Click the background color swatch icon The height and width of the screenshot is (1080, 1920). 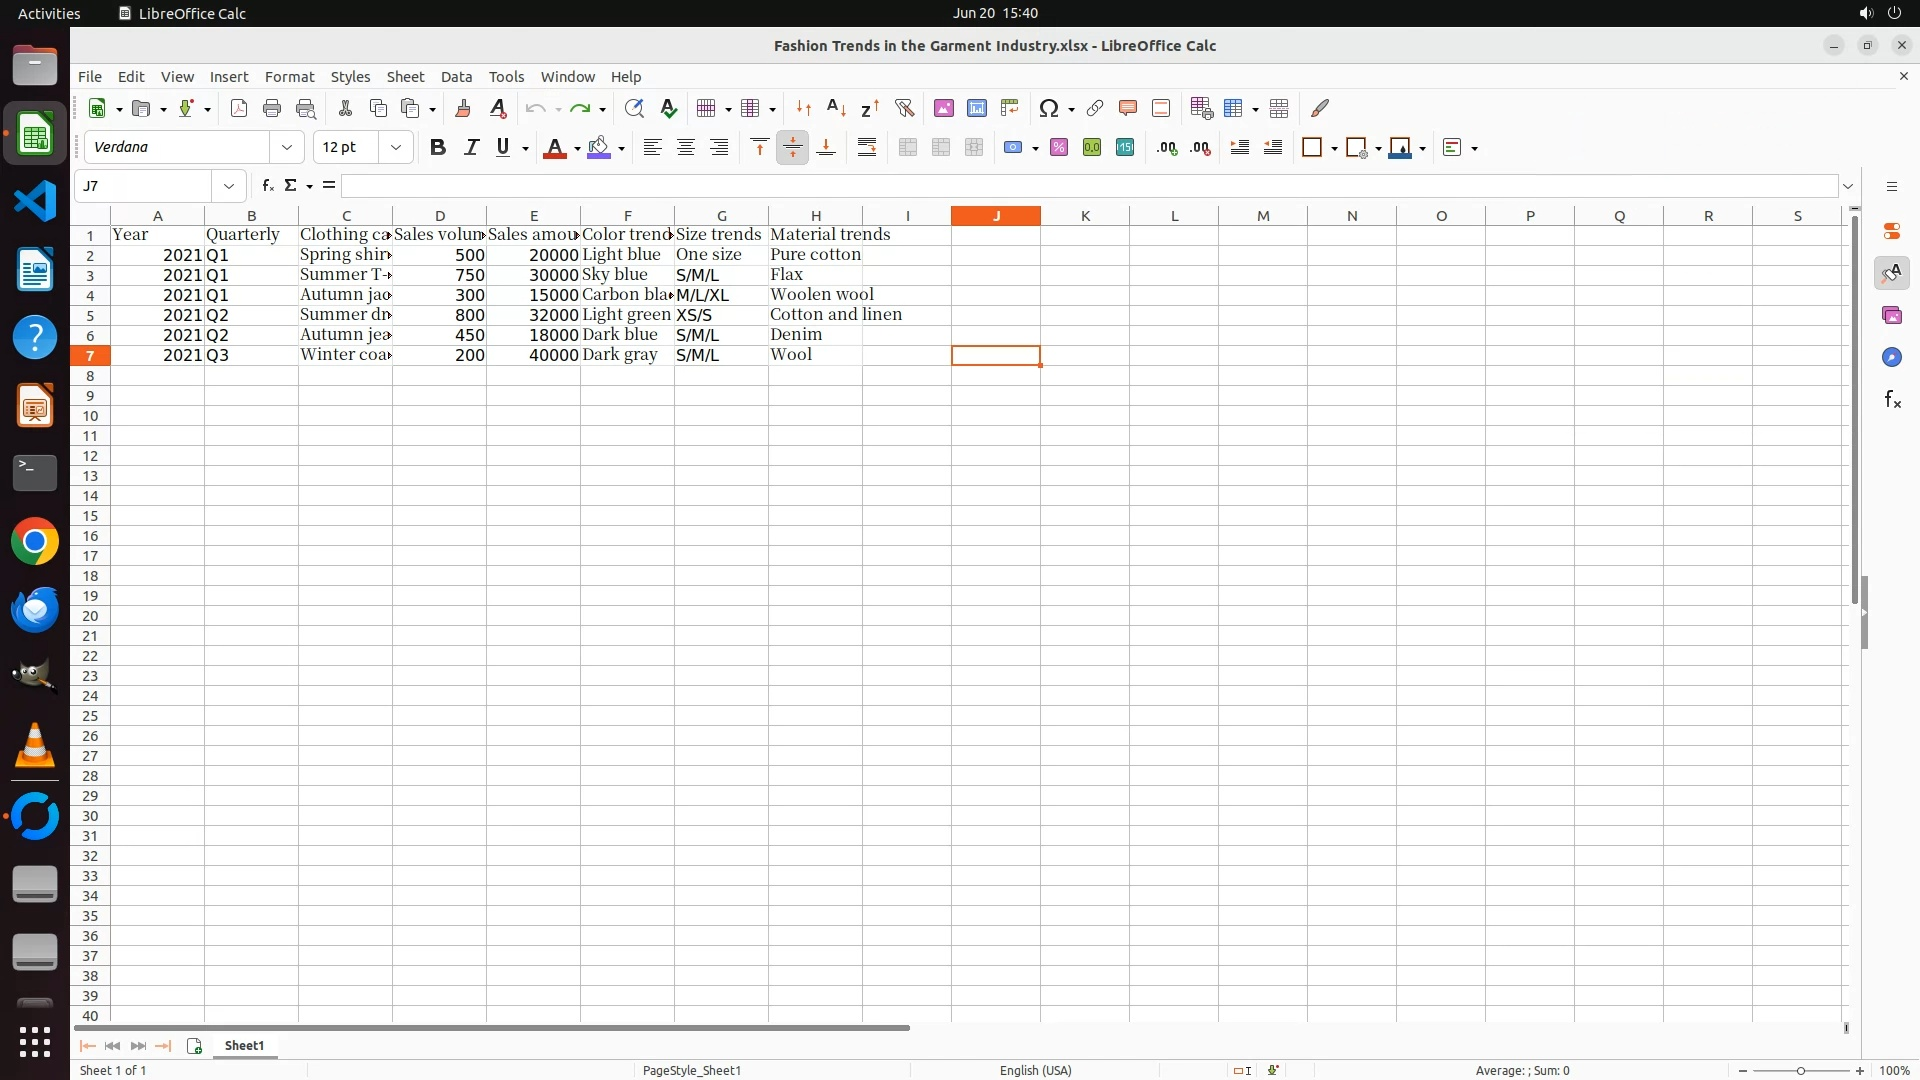click(x=599, y=148)
